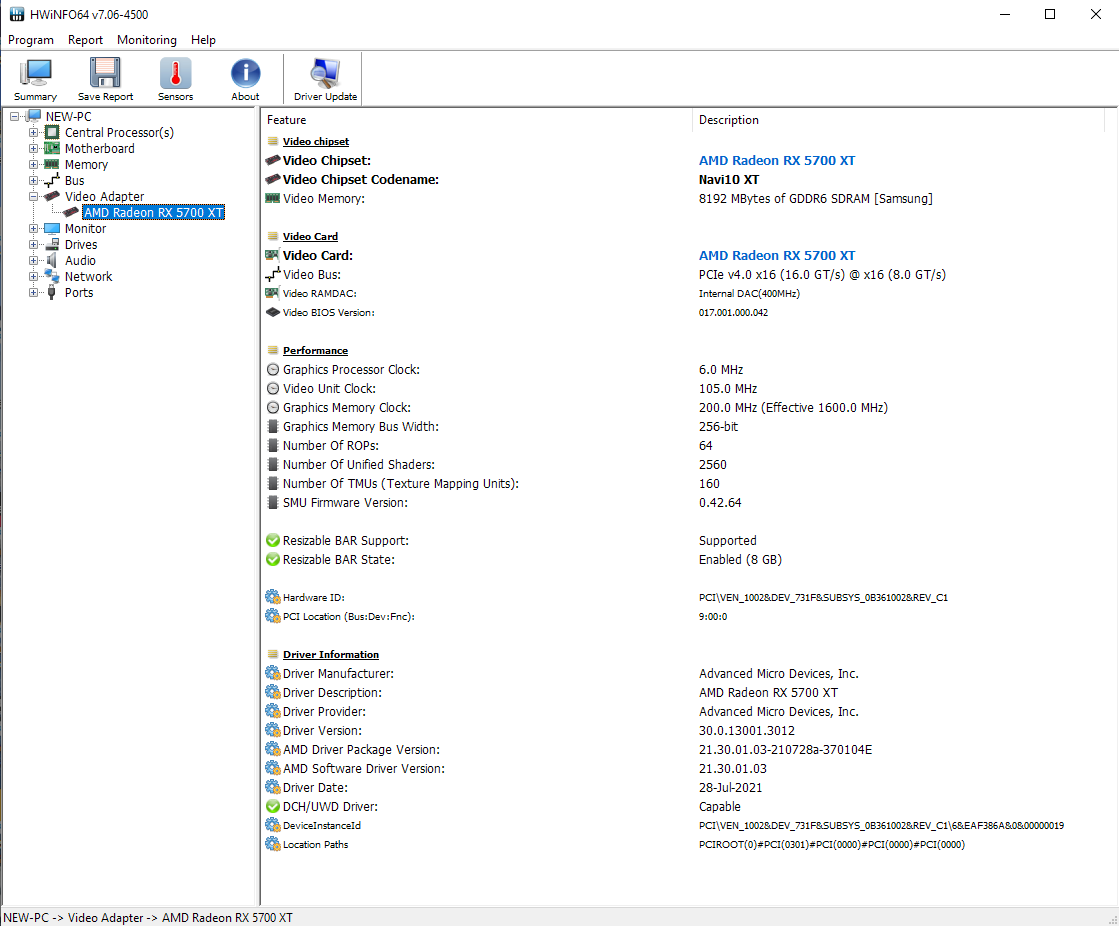Click the Hardware ID gear icon
The width and height of the screenshot is (1119, 926).
[x=273, y=597]
